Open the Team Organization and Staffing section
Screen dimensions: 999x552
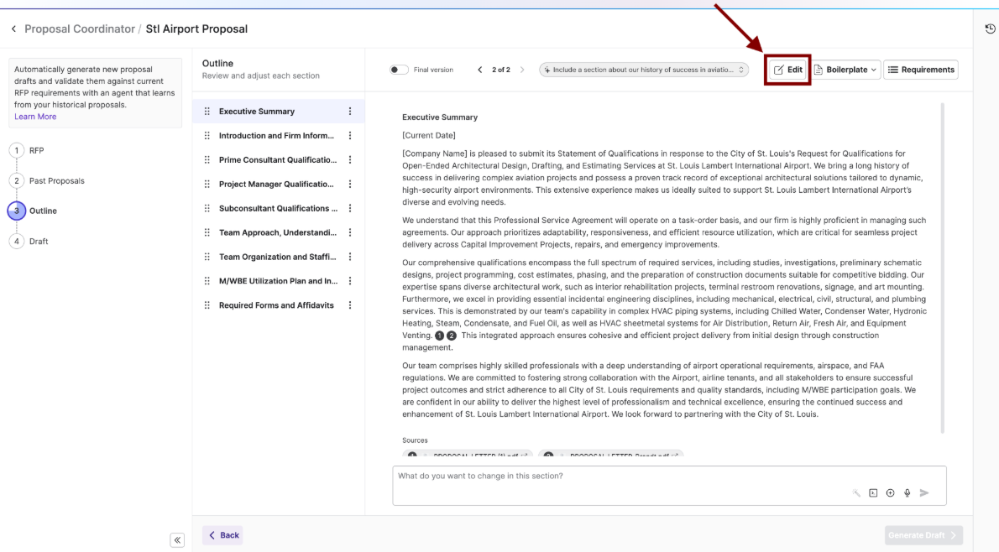(x=277, y=257)
